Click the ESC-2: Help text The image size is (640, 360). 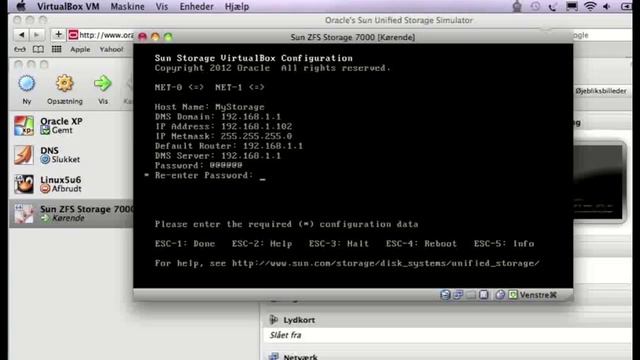(x=262, y=244)
